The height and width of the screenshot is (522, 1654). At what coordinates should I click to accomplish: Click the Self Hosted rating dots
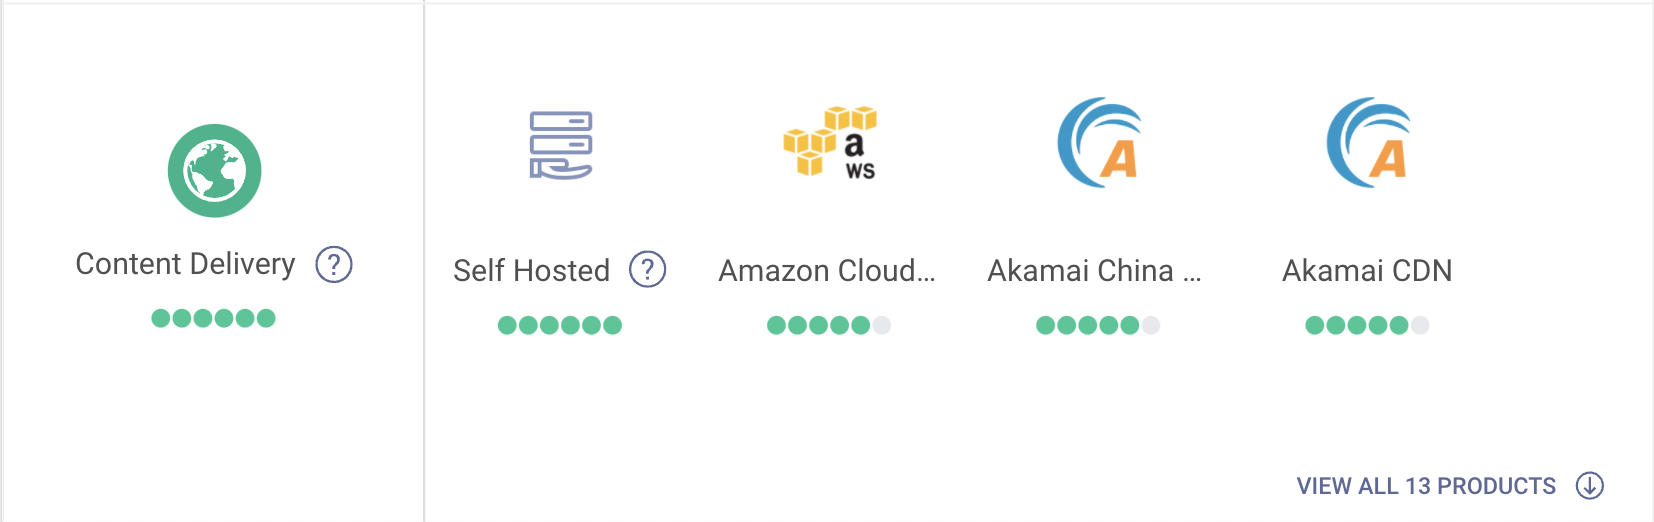coord(560,325)
